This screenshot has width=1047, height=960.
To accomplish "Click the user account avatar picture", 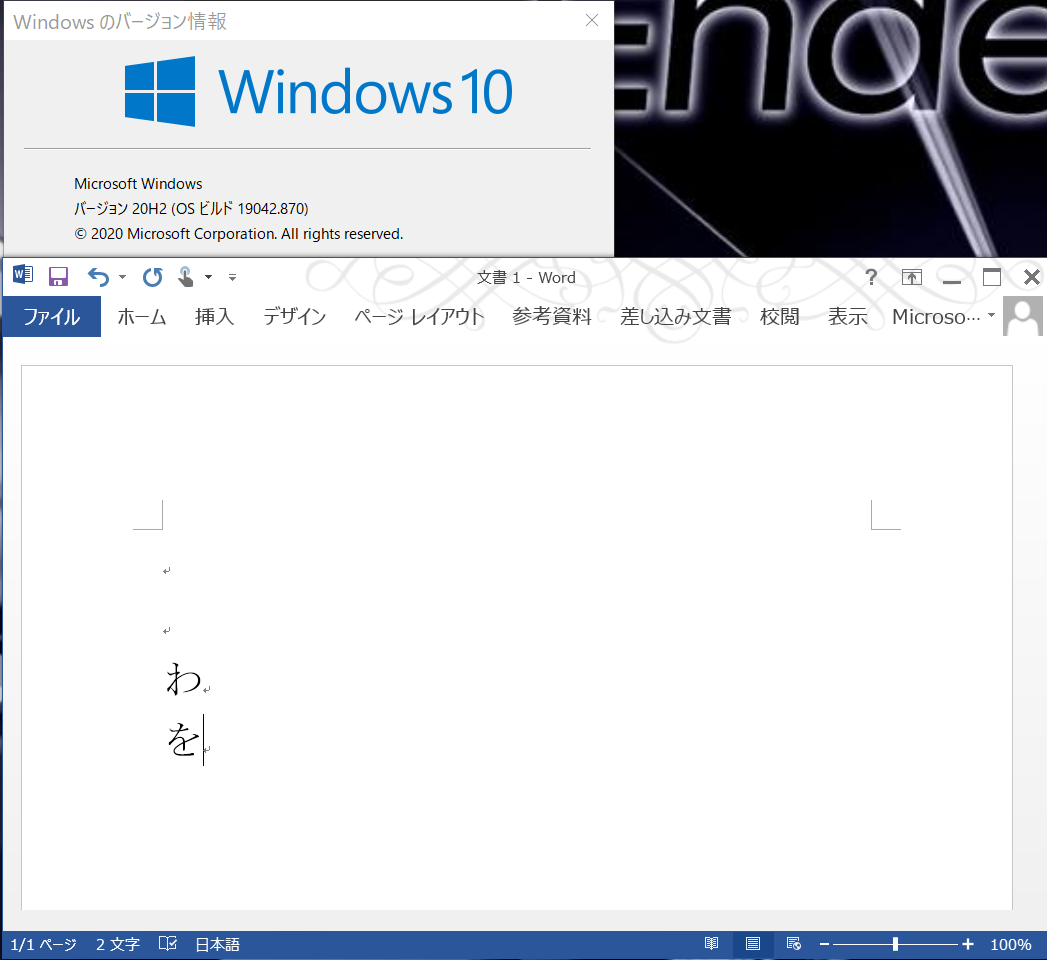I will coord(1023,316).
